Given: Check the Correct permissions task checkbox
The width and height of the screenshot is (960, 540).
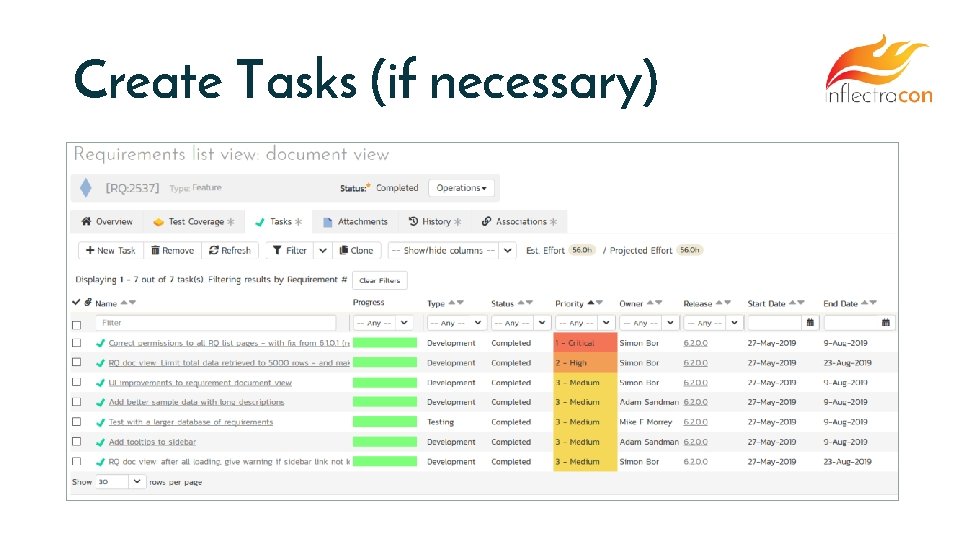Looking at the screenshot, I should point(77,342).
